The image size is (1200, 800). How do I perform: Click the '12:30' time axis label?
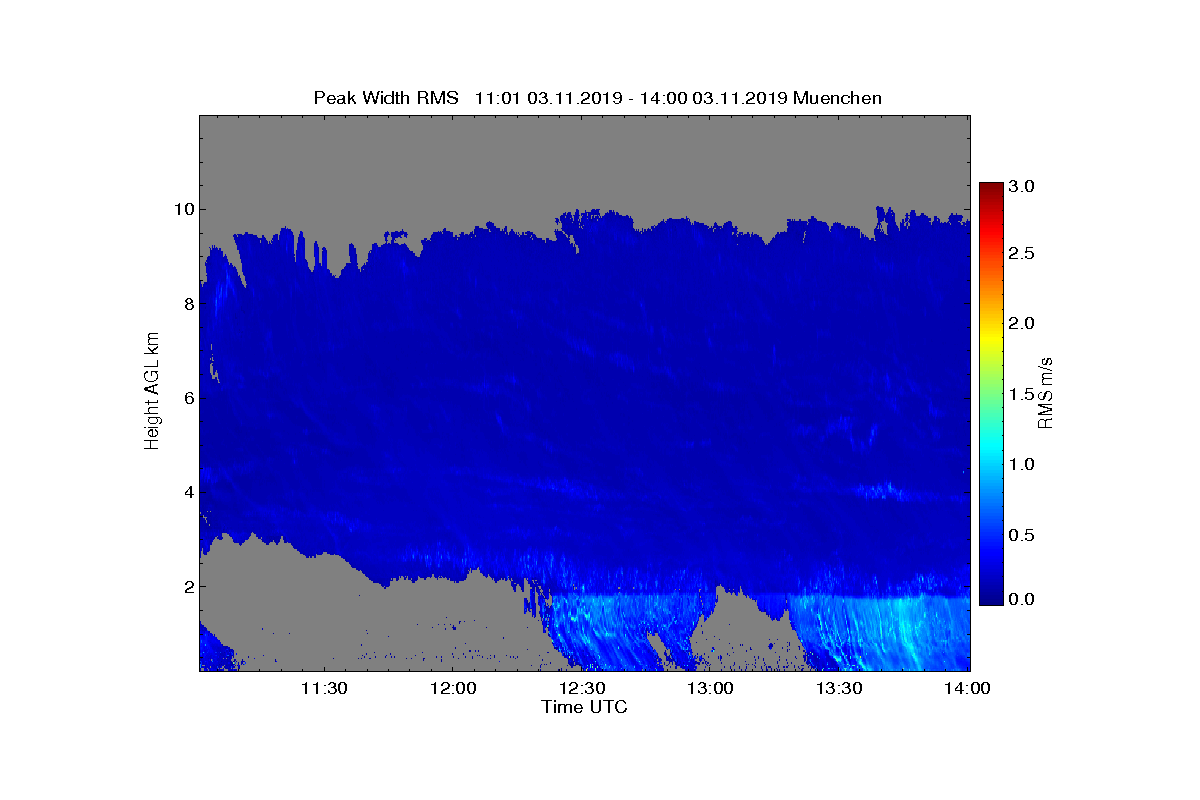coord(582,688)
